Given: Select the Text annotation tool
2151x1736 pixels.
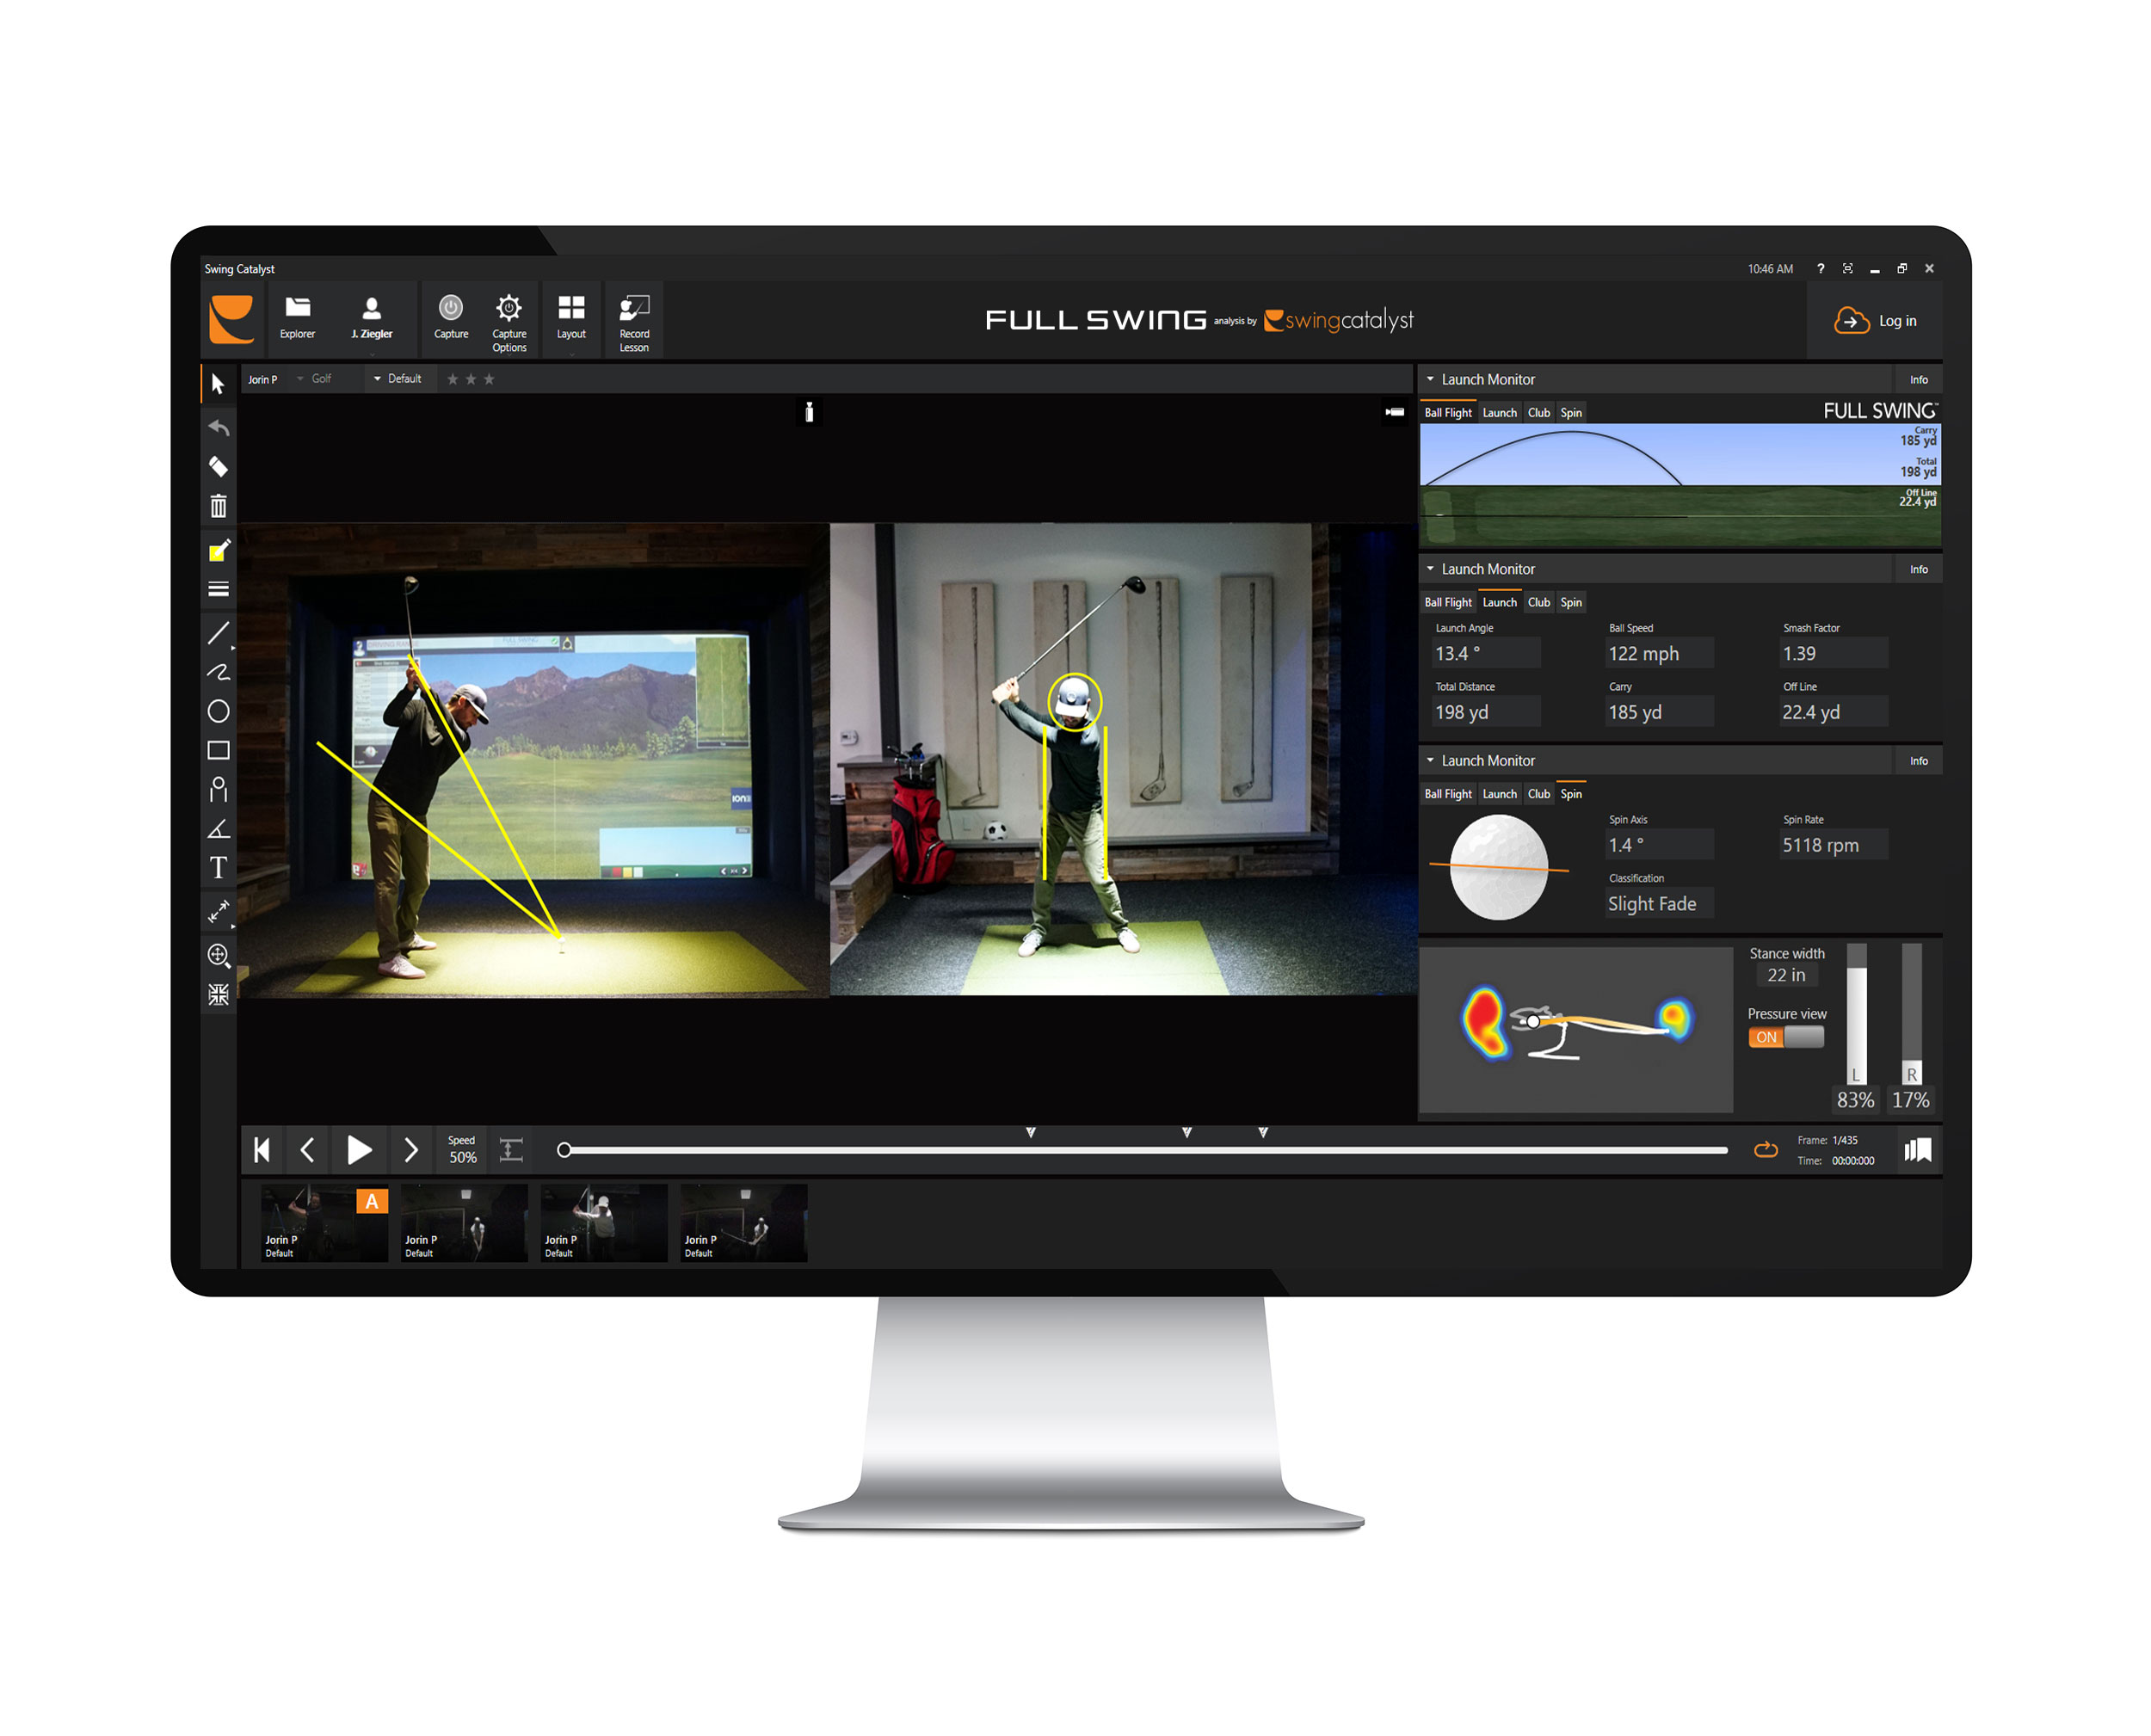Looking at the screenshot, I should coord(219,868).
